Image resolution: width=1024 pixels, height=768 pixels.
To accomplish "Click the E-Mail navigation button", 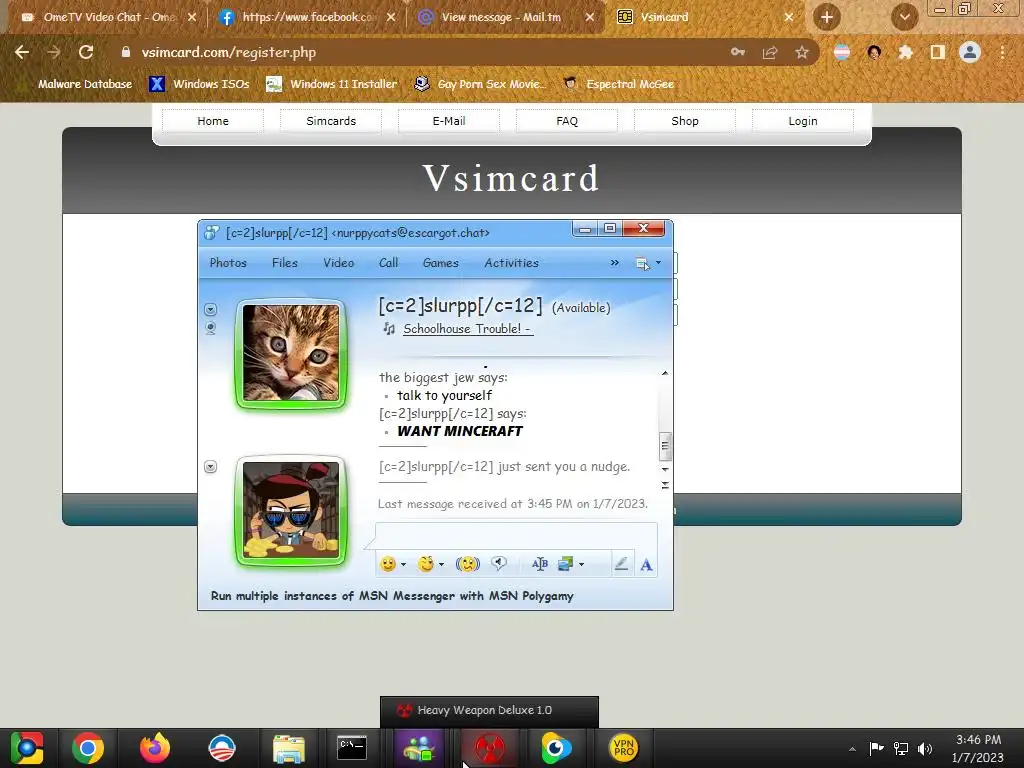I will pos(449,121).
